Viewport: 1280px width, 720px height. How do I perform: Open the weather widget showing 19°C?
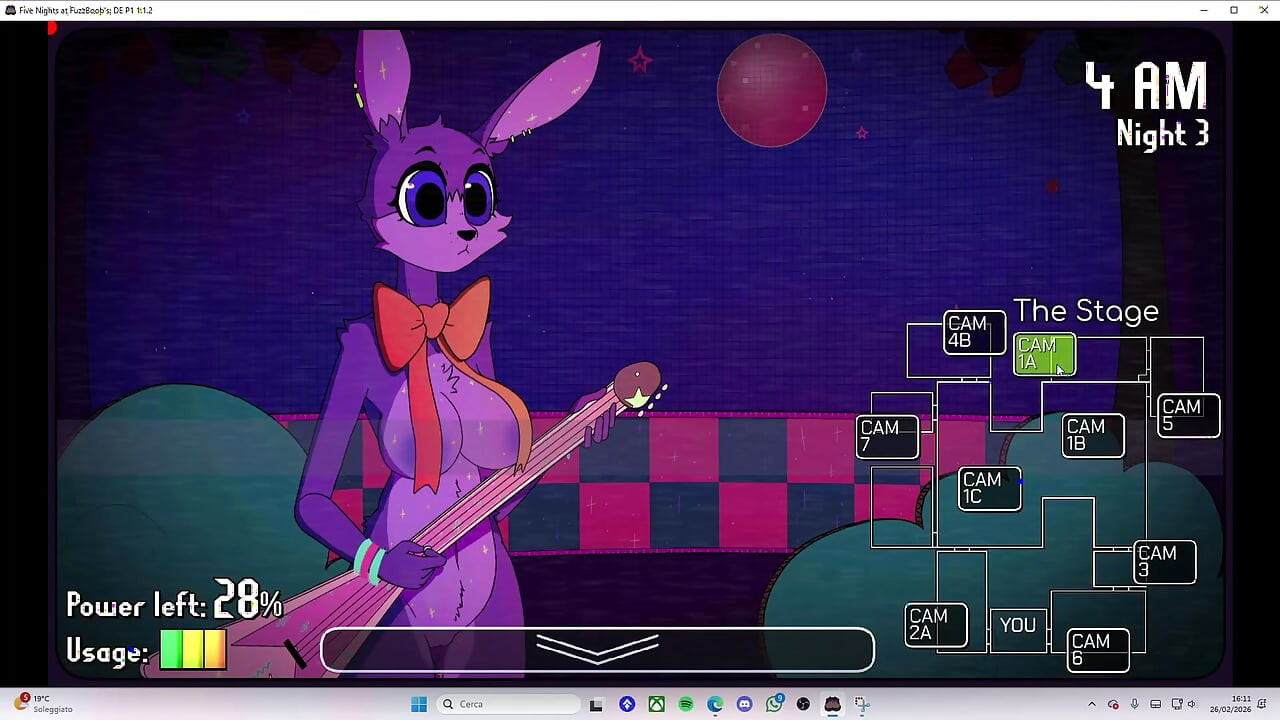point(44,704)
